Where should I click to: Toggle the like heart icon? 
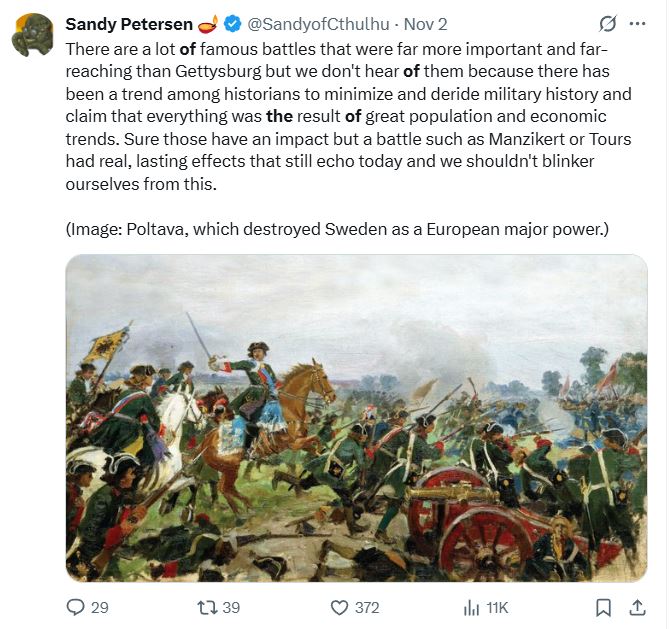point(339,607)
